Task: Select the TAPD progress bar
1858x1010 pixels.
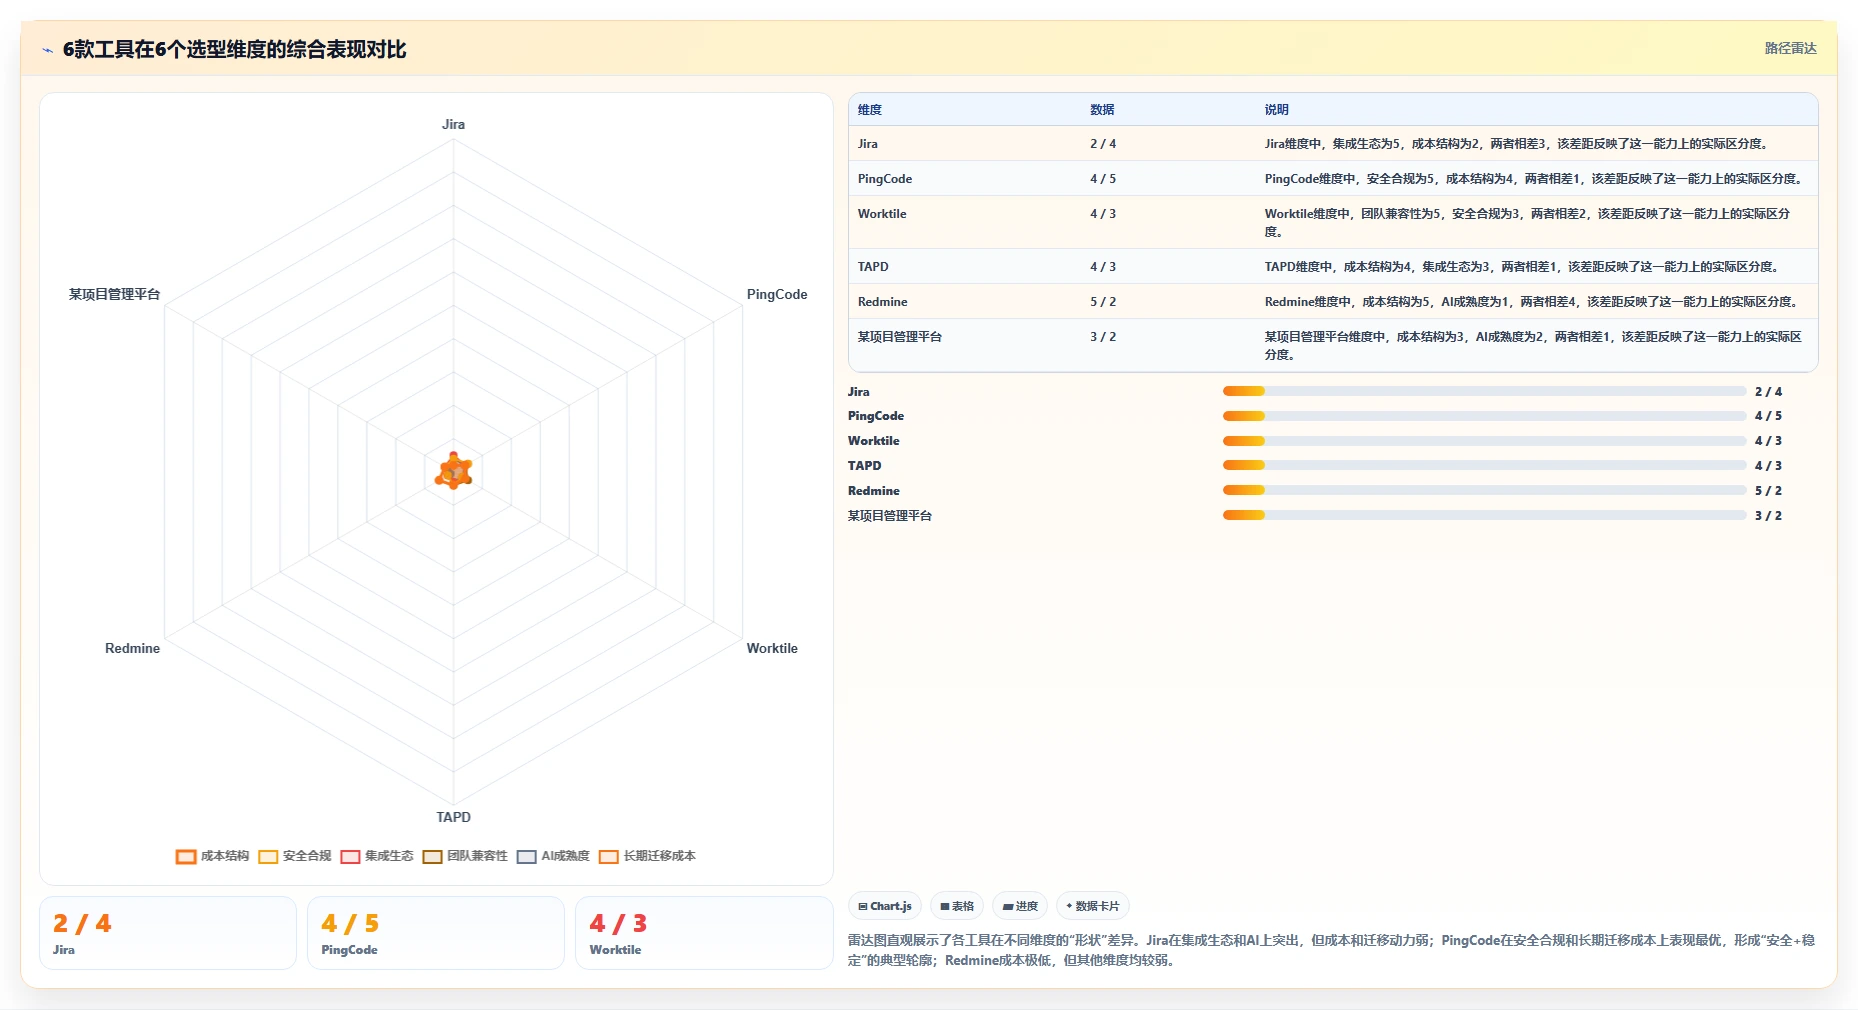Action: pyautogui.click(x=1484, y=465)
